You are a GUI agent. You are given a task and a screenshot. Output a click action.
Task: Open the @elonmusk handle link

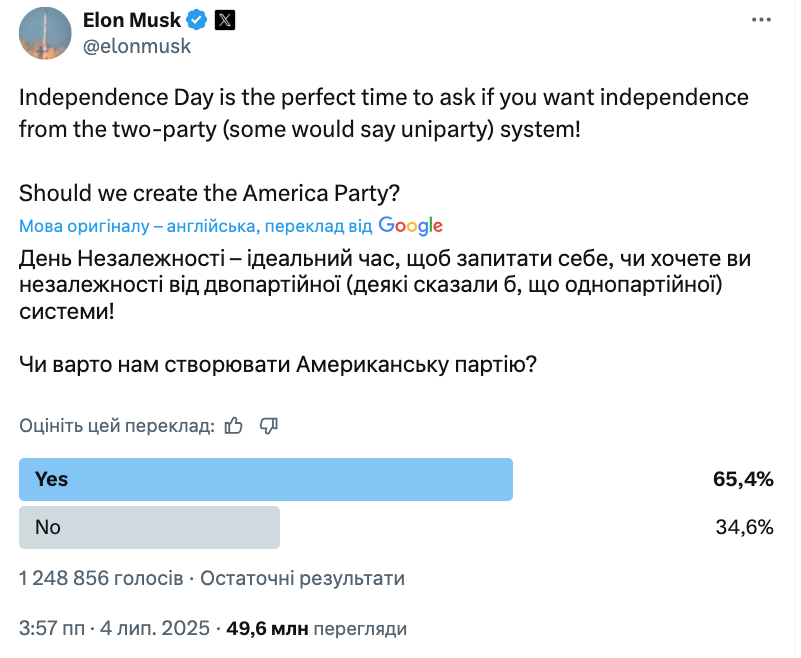point(137,46)
